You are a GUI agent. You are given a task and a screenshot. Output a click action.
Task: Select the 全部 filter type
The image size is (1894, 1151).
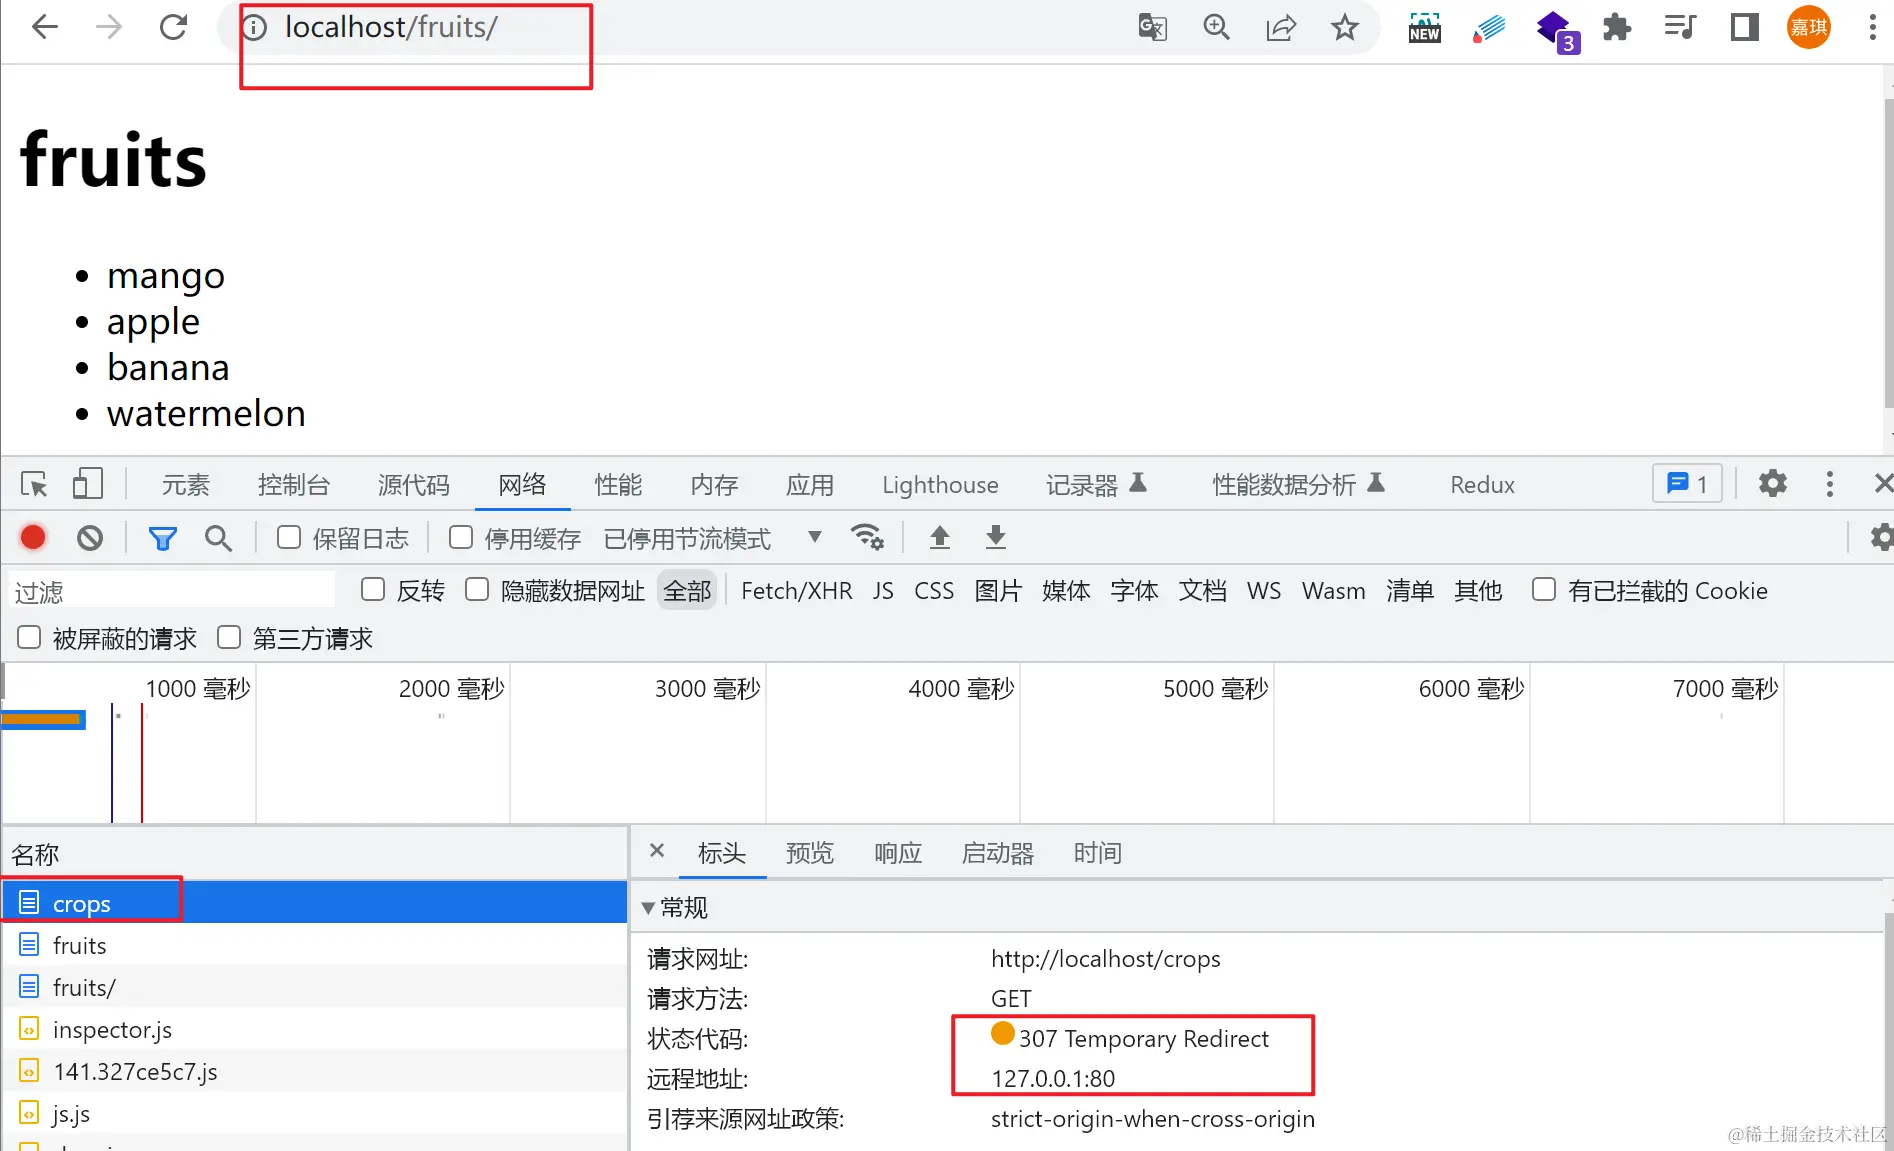[687, 591]
